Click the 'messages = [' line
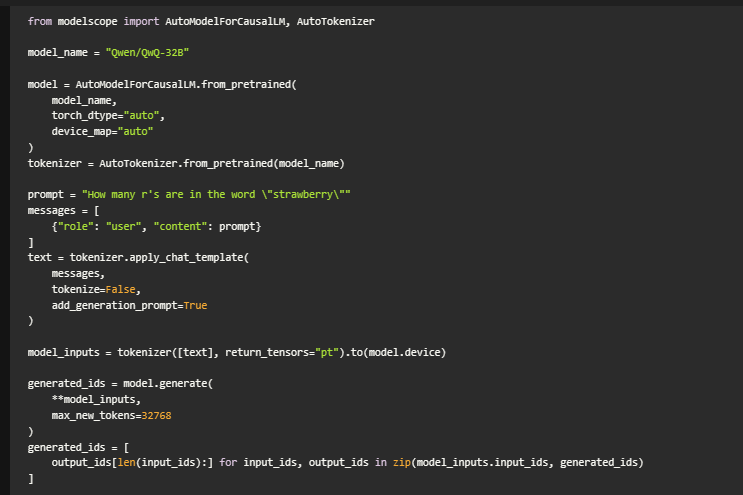Viewport: 743px width, 495px height. tap(63, 211)
